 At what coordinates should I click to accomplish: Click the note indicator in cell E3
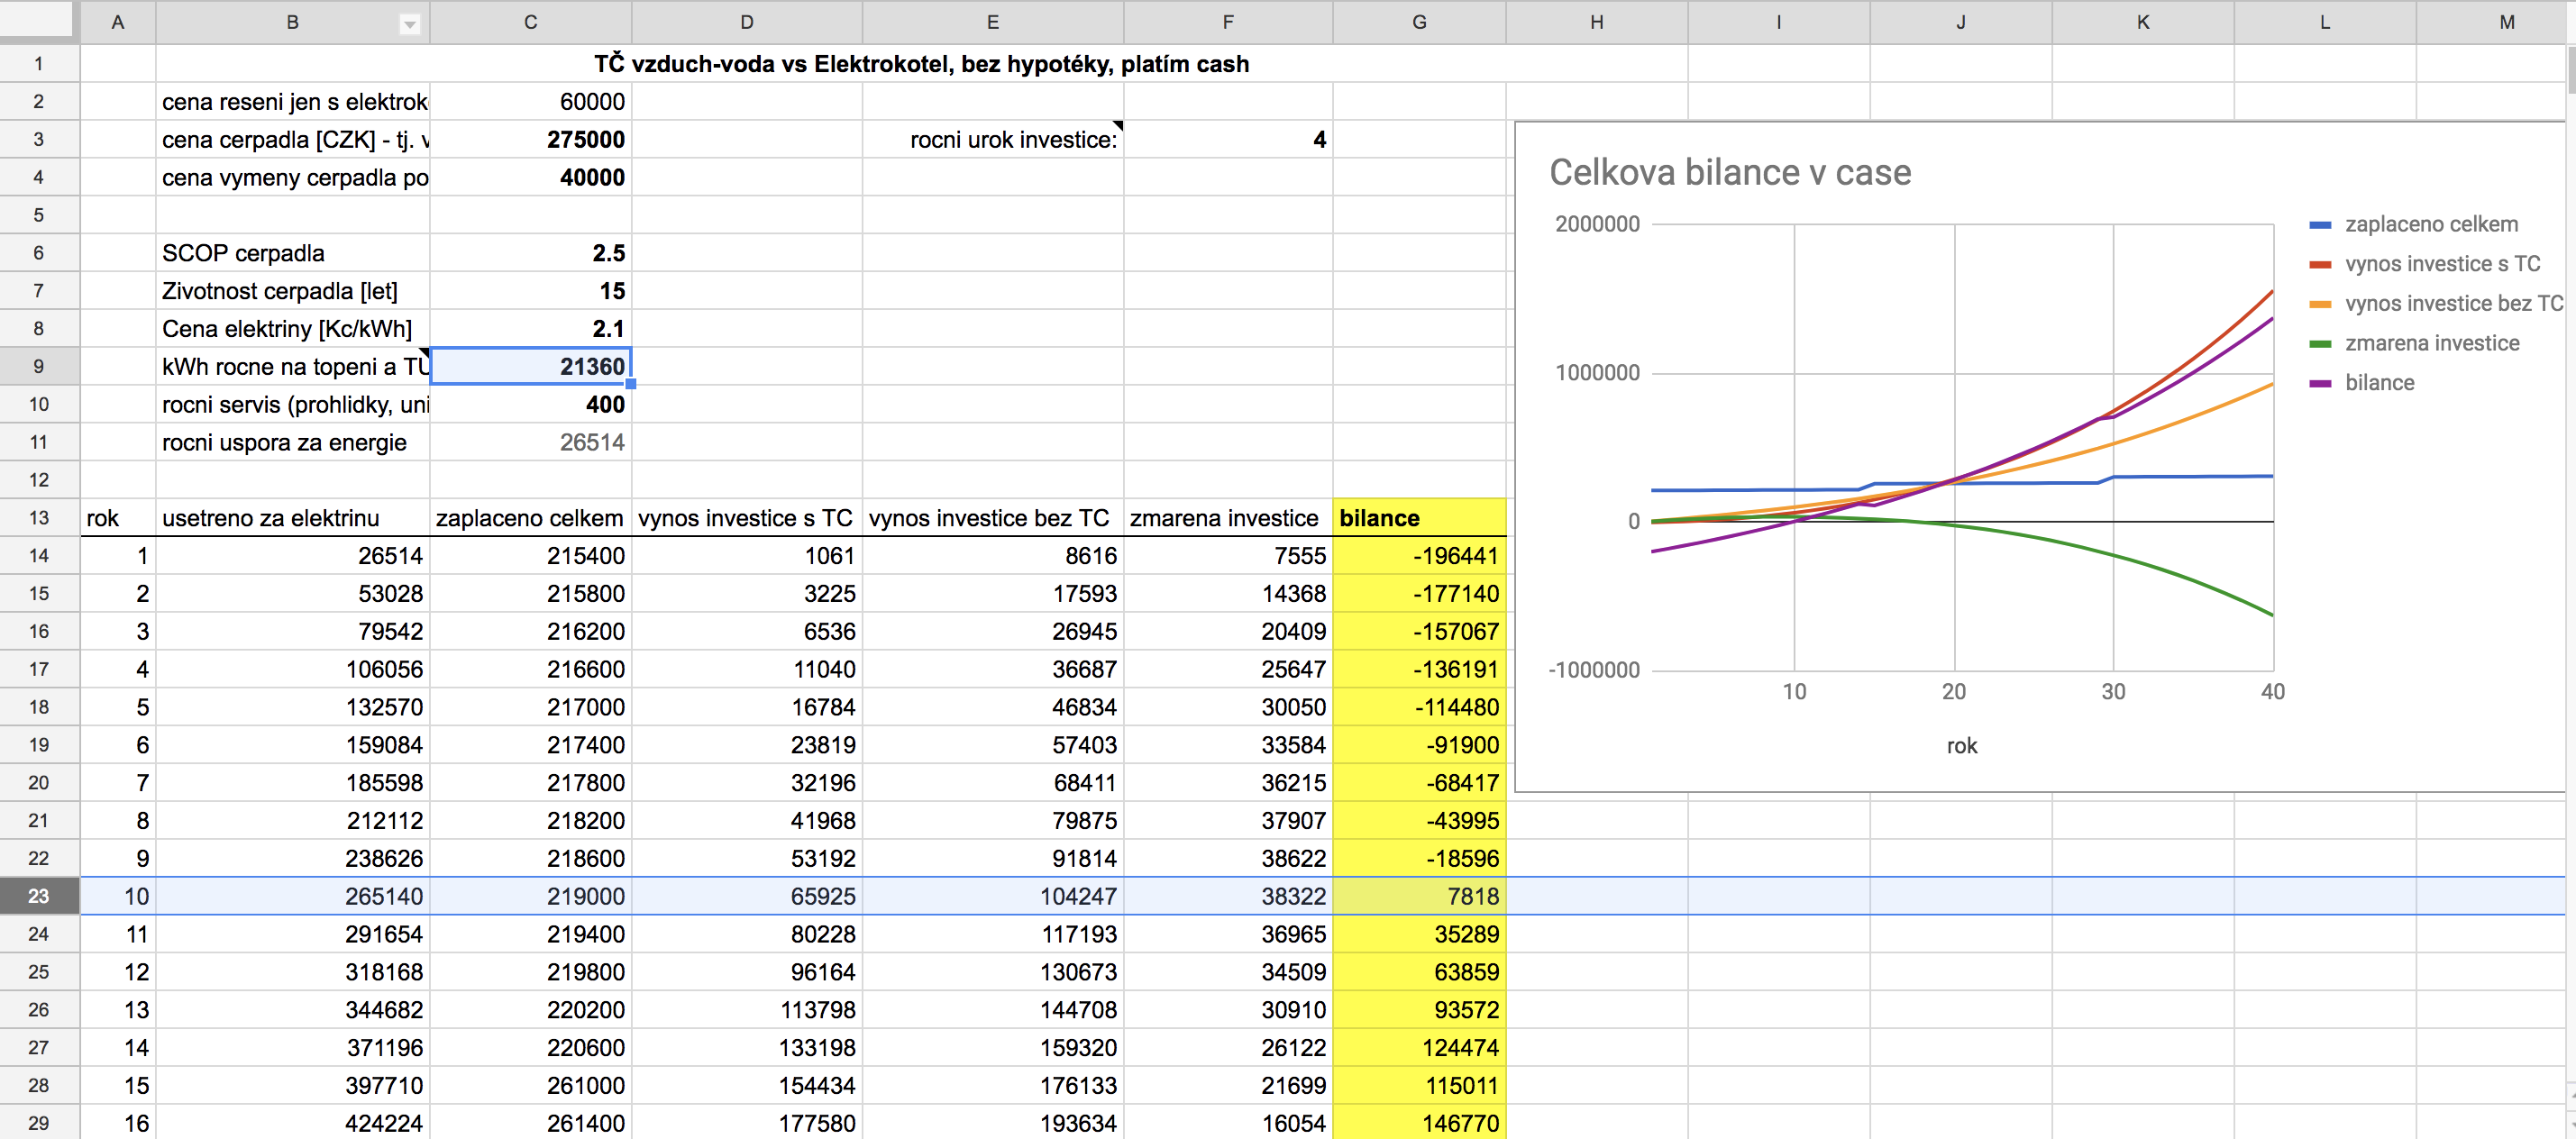1118,125
